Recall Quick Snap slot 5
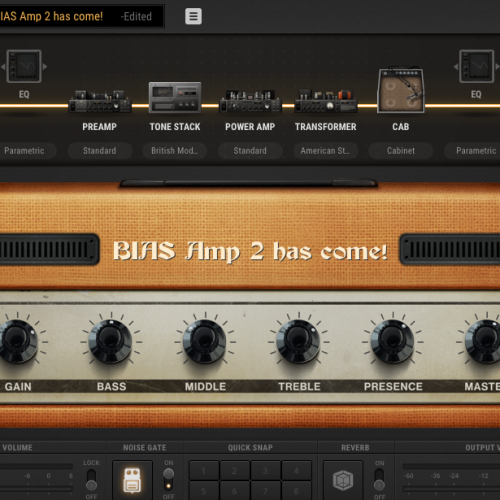The image size is (500, 500). [204, 490]
